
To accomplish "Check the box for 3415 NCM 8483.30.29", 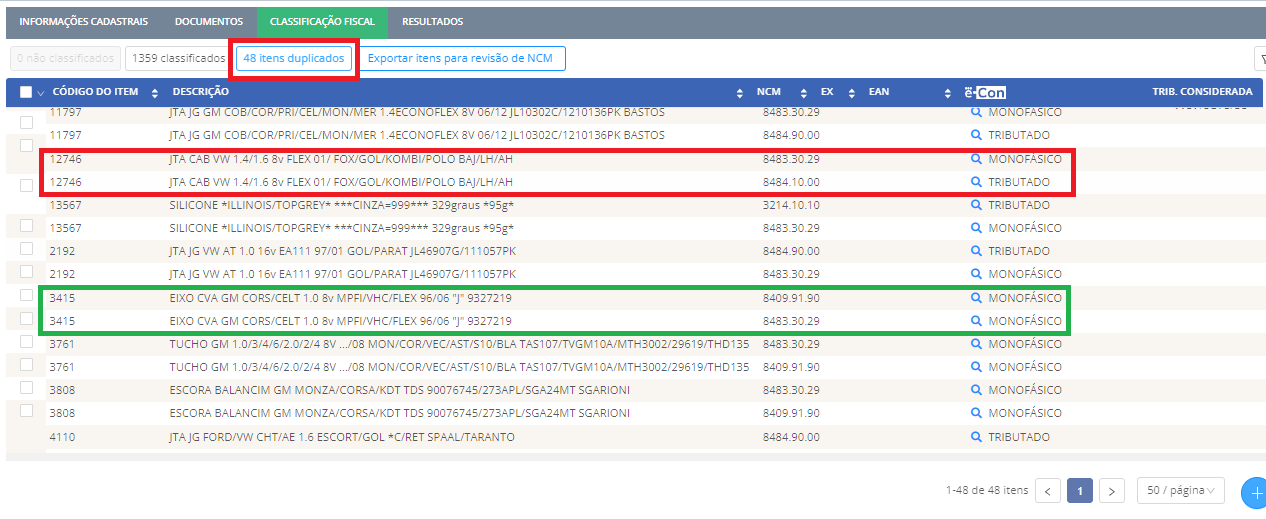I will pos(26,319).
